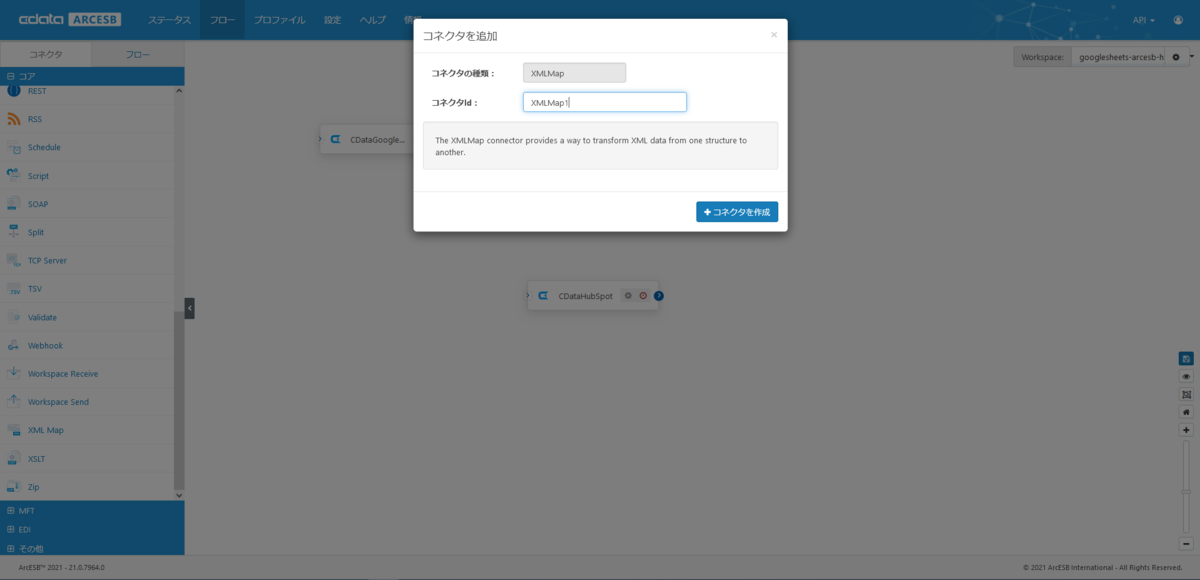
Task: Click the Schedule connector icon
Action: point(14,147)
